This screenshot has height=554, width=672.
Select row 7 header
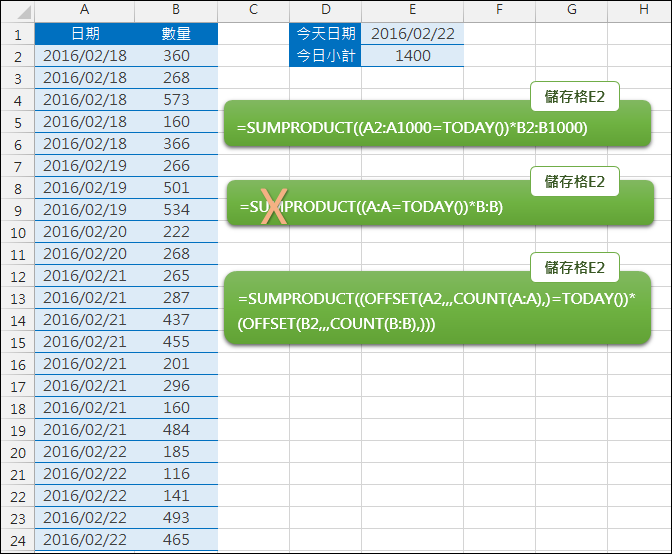pyautogui.click(x=18, y=166)
